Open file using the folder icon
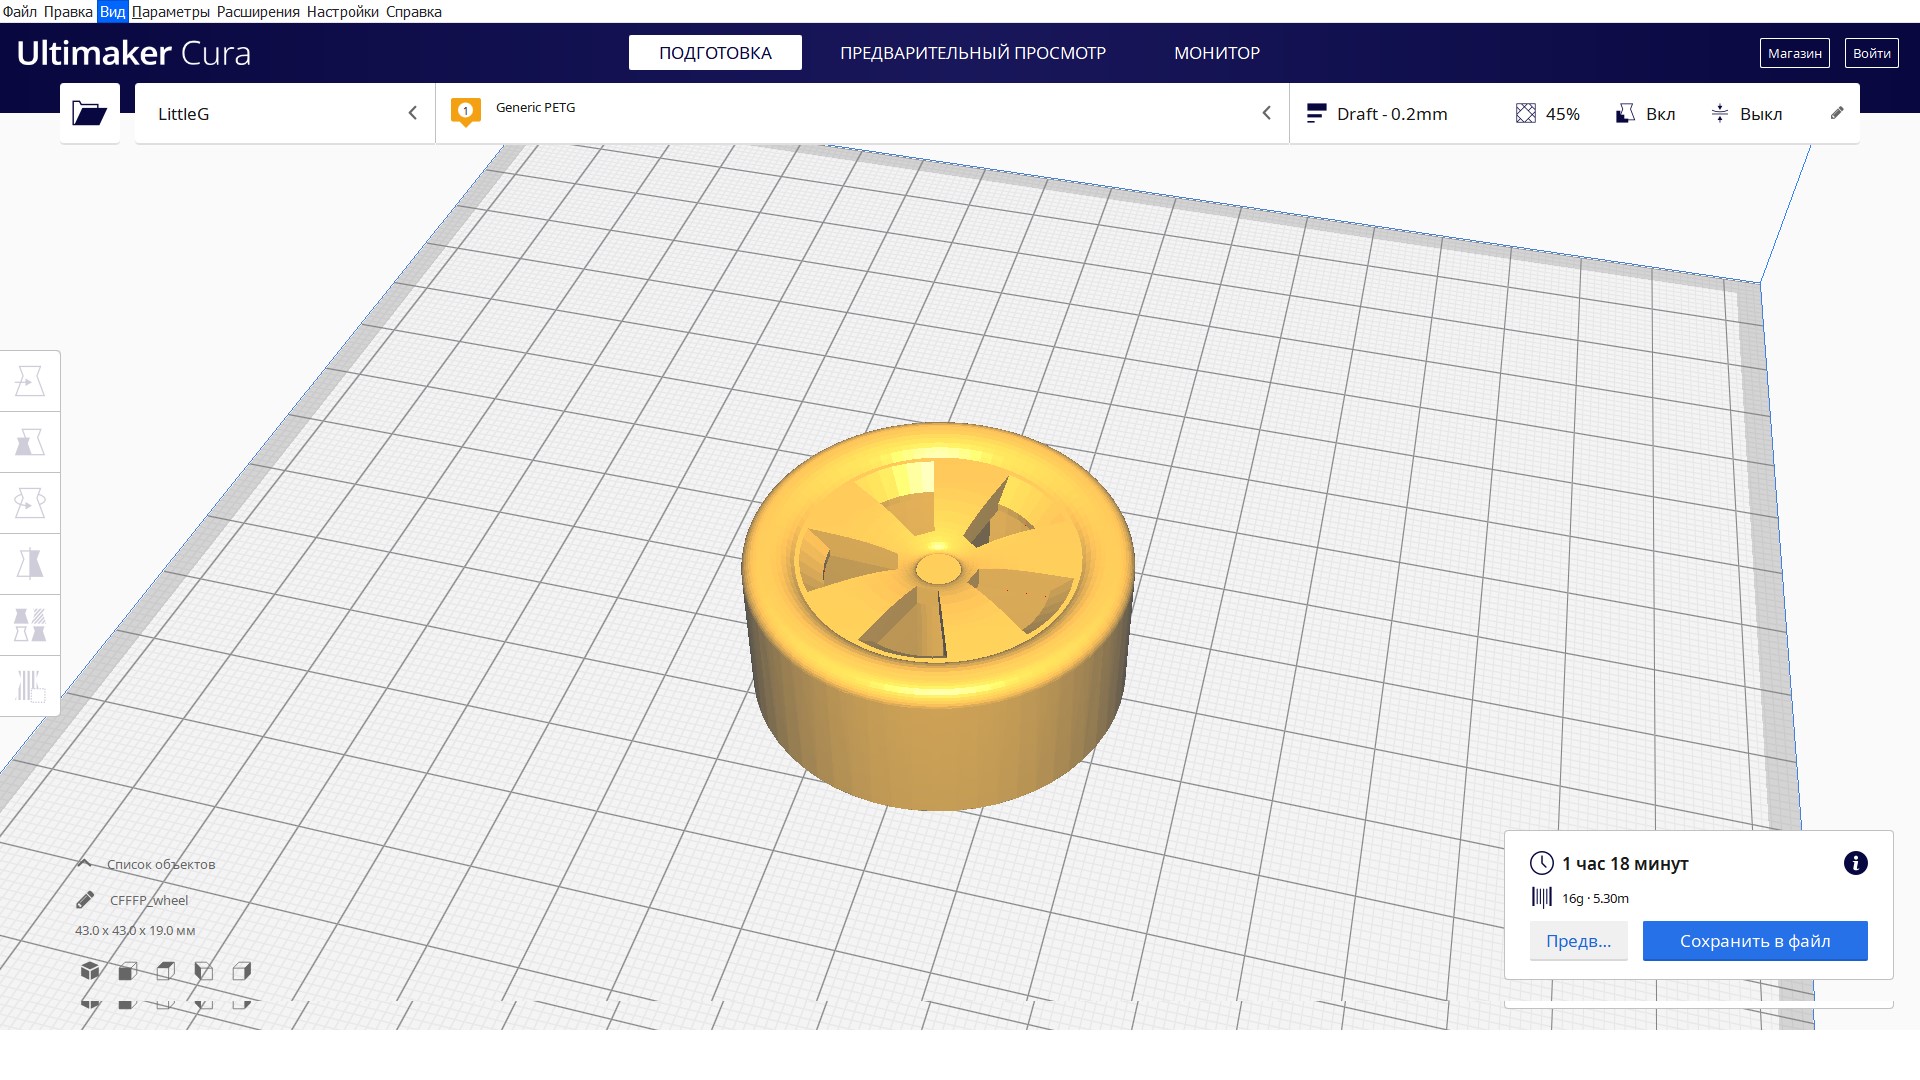 click(89, 113)
